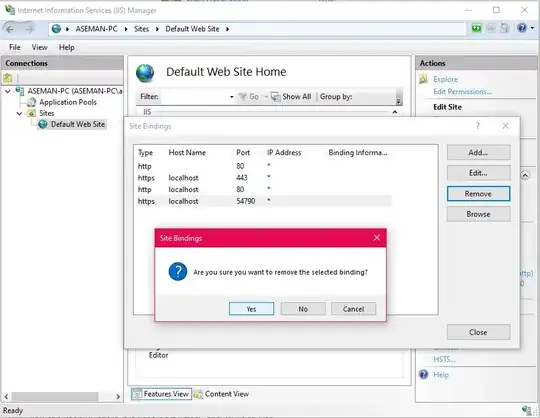Image resolution: width=540 pixels, height=418 pixels.
Task: Open the help question mark of Site Bindings
Action: coord(477,126)
